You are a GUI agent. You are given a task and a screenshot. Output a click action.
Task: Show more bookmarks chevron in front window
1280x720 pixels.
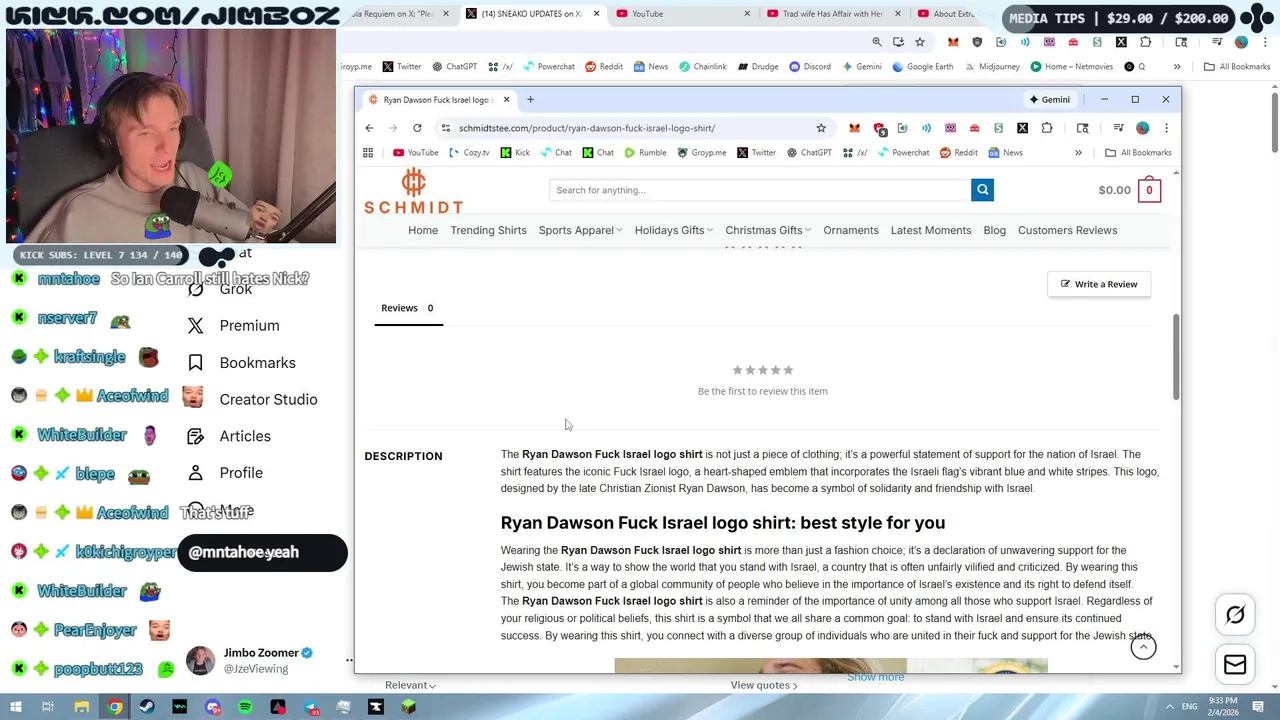click(1078, 153)
